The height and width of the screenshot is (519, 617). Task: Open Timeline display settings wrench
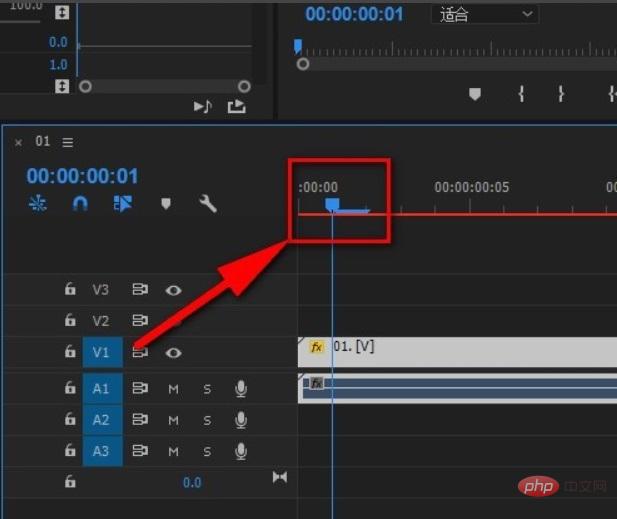pos(208,204)
